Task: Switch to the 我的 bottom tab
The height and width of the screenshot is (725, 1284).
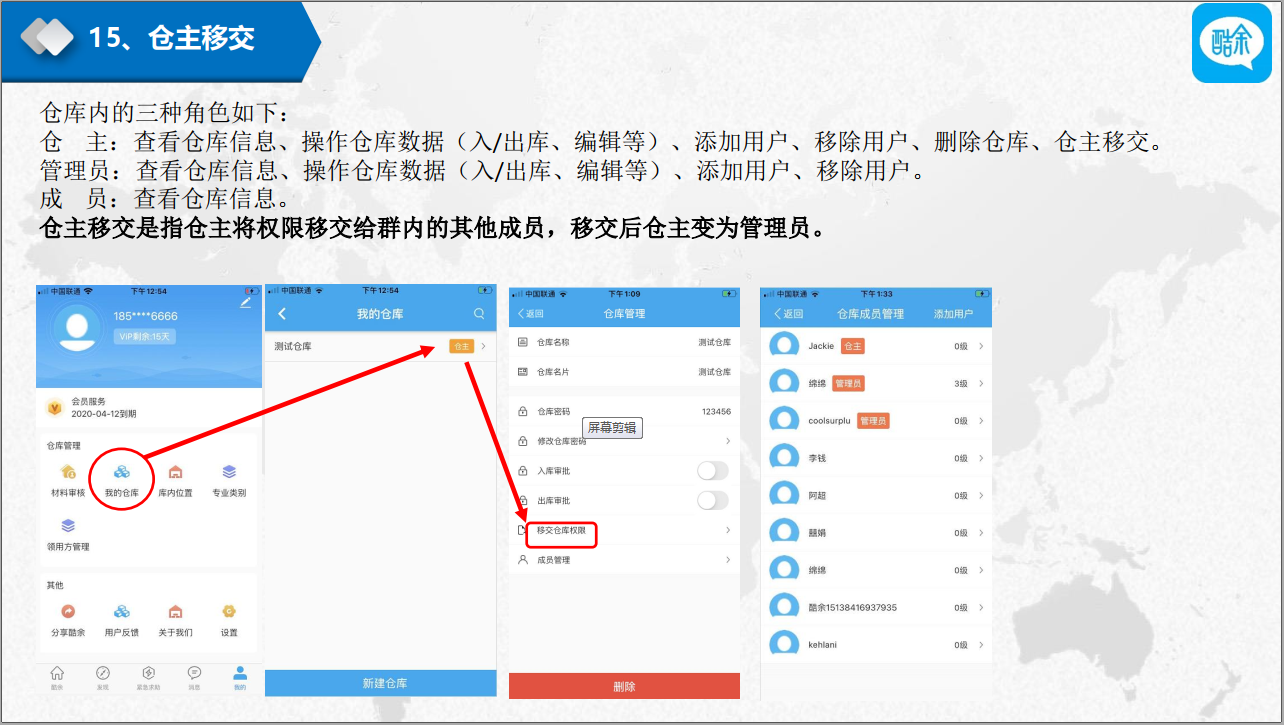Action: [x=240, y=677]
